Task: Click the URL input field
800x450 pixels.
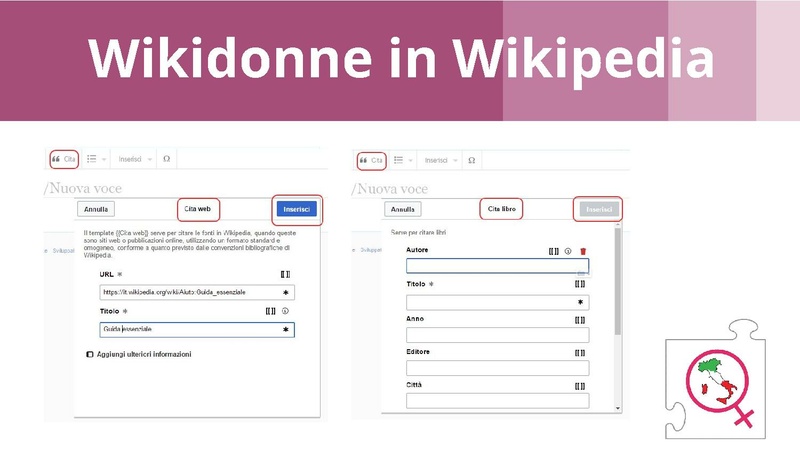Action: [x=197, y=292]
